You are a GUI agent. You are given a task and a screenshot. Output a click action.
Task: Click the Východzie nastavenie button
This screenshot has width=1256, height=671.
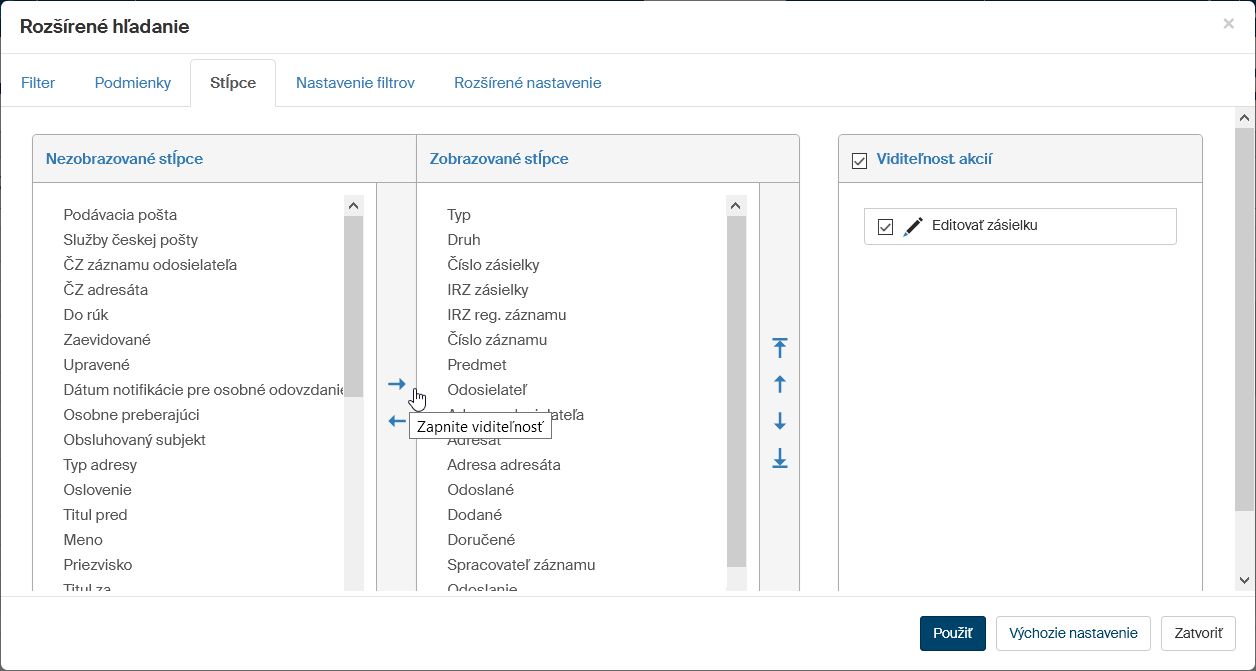point(1073,633)
